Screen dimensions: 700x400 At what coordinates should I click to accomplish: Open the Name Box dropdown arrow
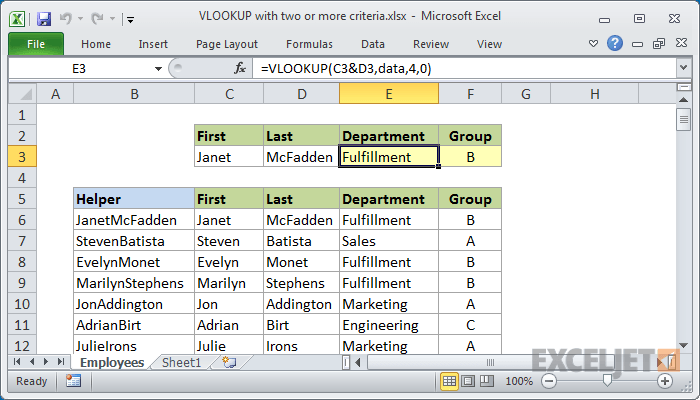[x=157, y=68]
